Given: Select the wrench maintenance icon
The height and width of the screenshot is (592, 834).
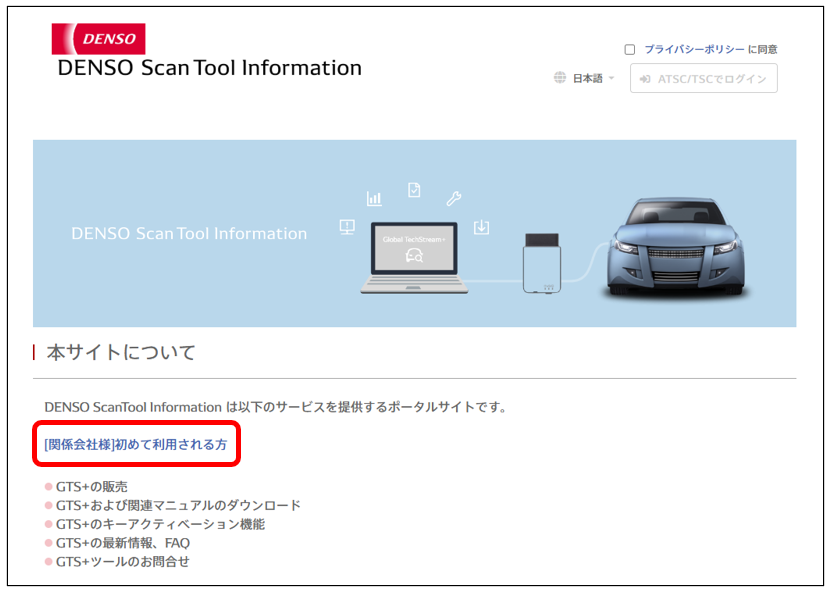Looking at the screenshot, I should click(455, 198).
